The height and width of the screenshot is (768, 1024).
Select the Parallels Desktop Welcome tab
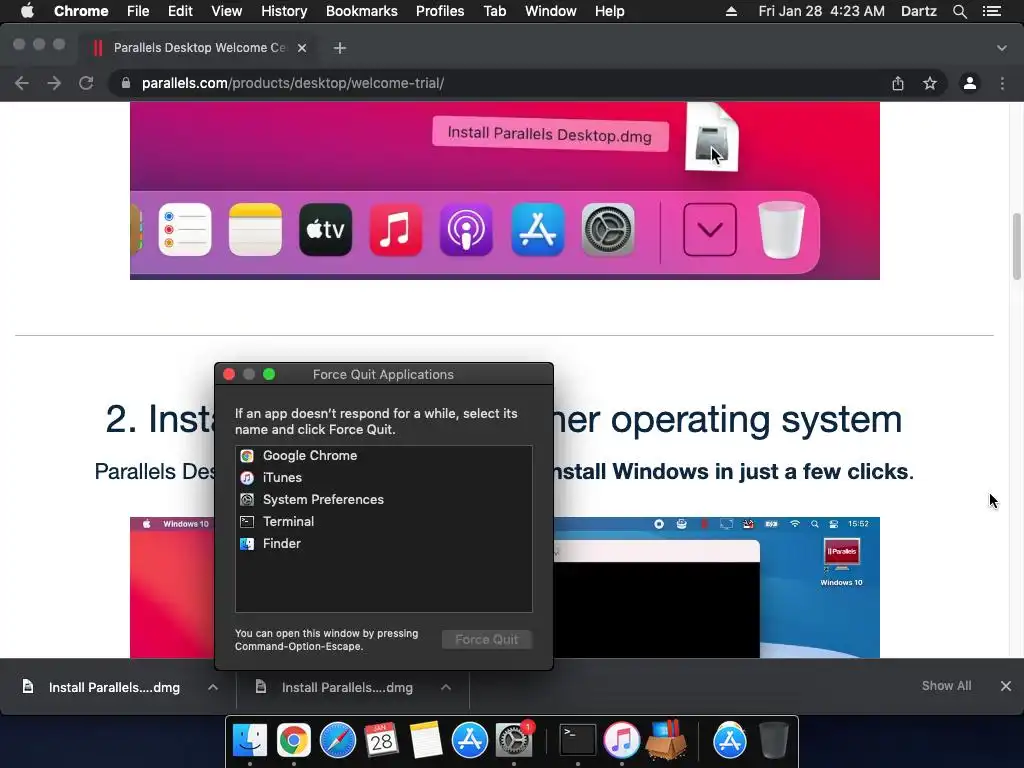tap(198, 48)
